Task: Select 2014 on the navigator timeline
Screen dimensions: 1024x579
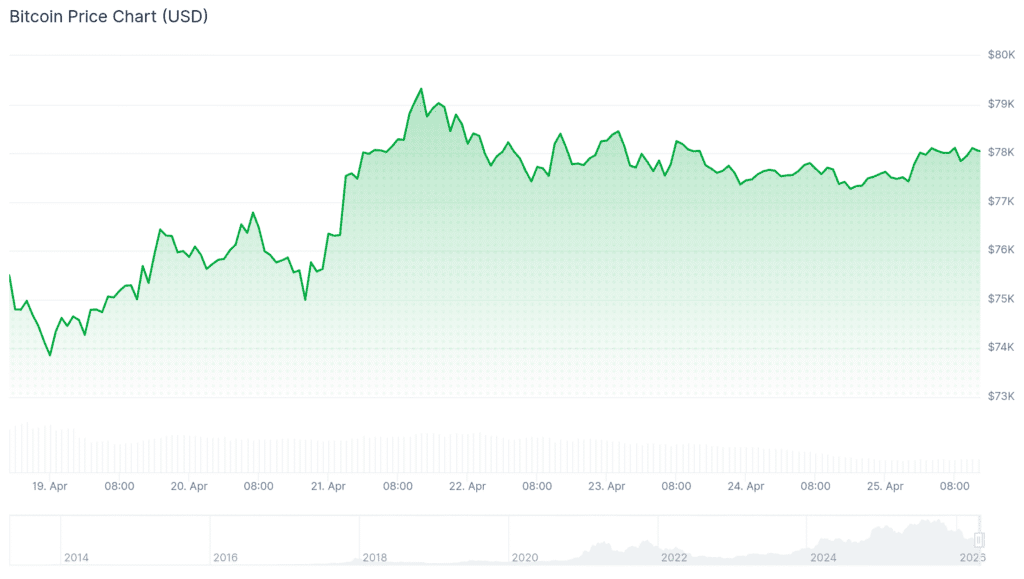Action: pos(76,557)
